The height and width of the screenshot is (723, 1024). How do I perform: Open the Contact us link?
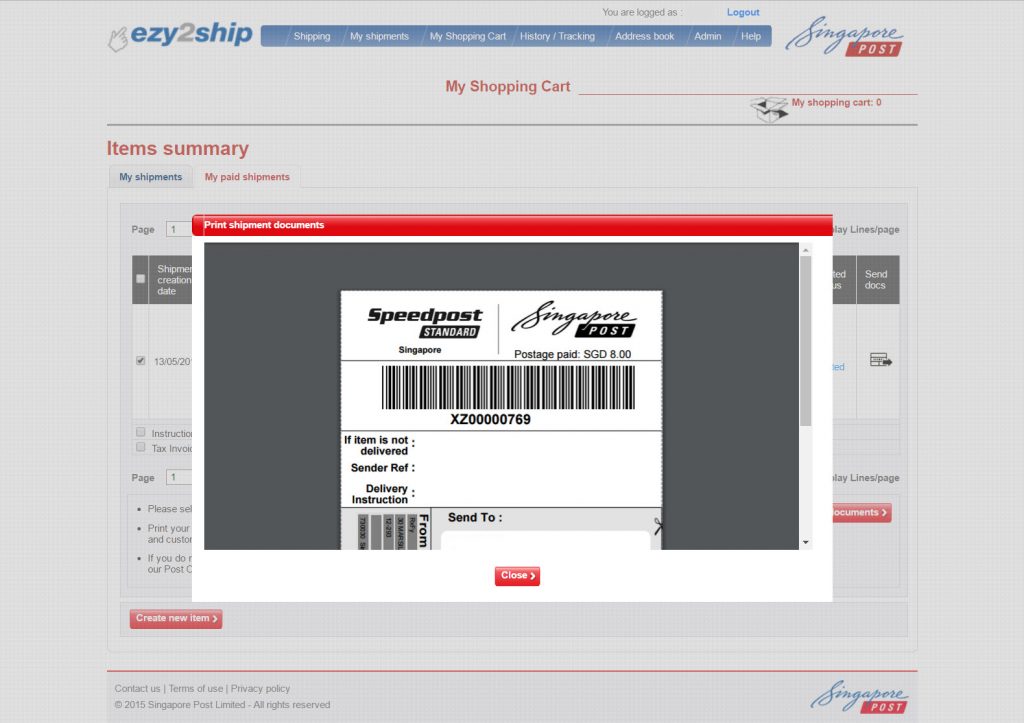coord(137,688)
